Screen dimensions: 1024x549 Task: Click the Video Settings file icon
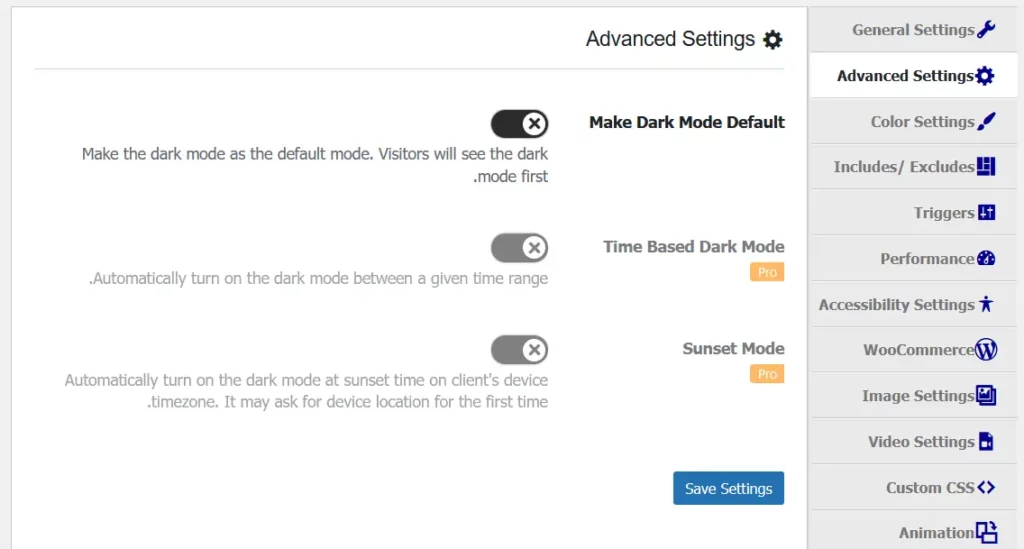[986, 442]
